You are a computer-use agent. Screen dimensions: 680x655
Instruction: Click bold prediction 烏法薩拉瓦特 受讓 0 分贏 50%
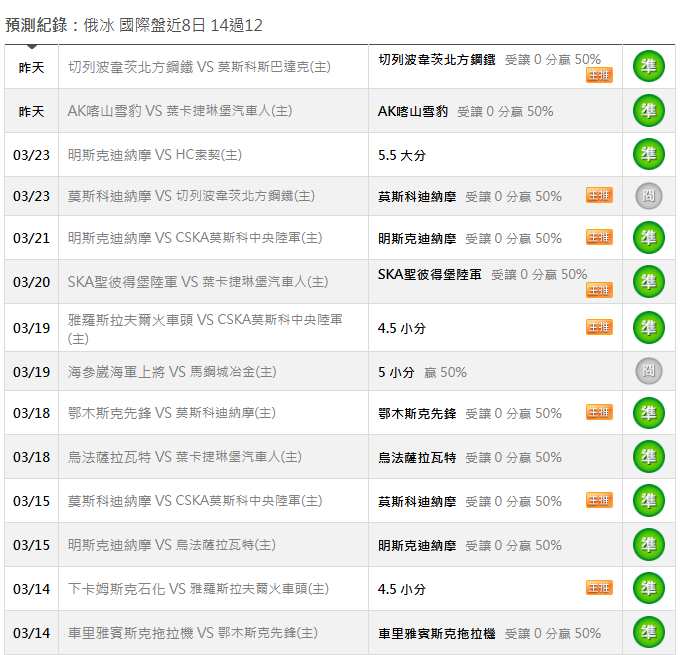tap(470, 458)
